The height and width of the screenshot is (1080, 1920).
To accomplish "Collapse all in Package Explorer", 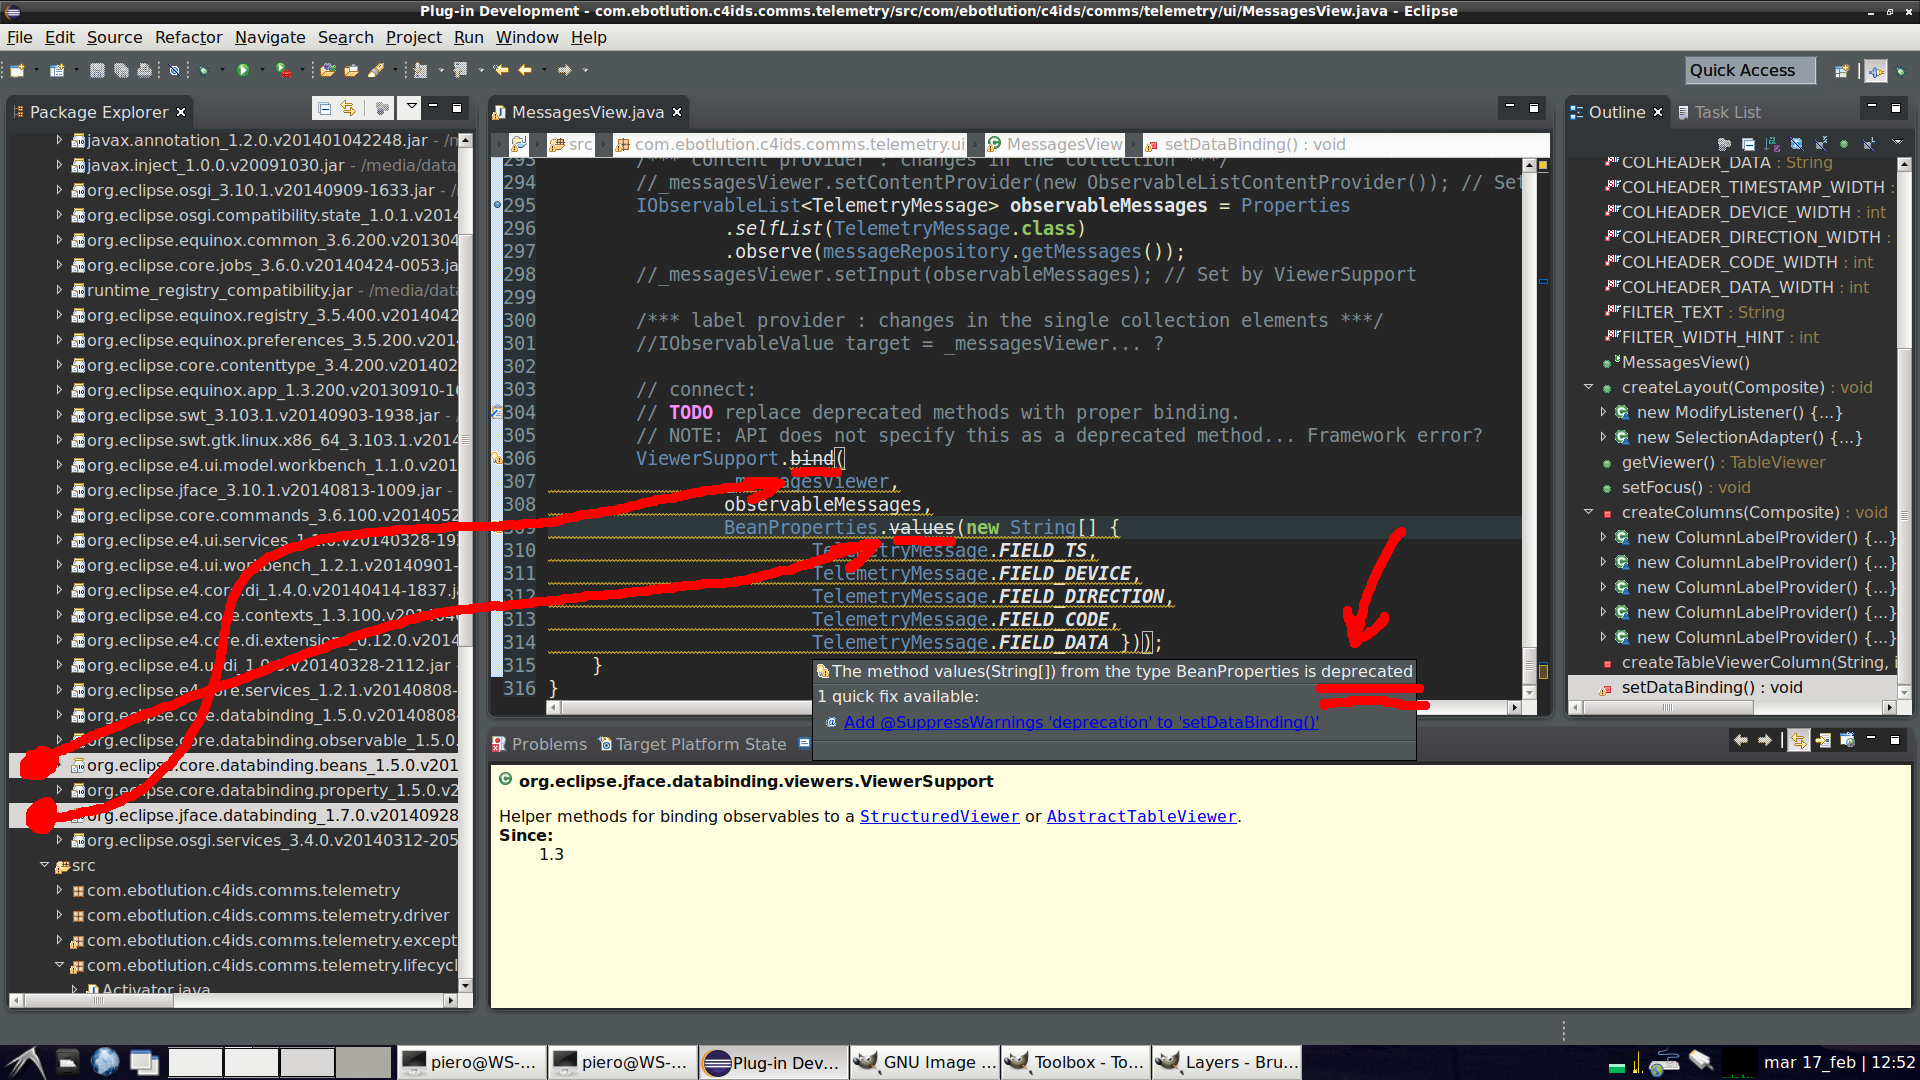I will pos(324,108).
